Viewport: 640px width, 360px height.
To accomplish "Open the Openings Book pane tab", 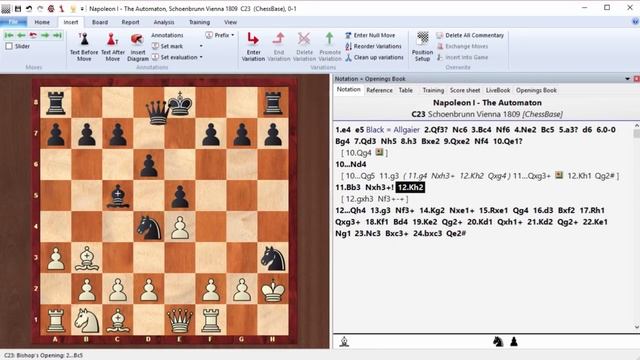I will coord(536,90).
